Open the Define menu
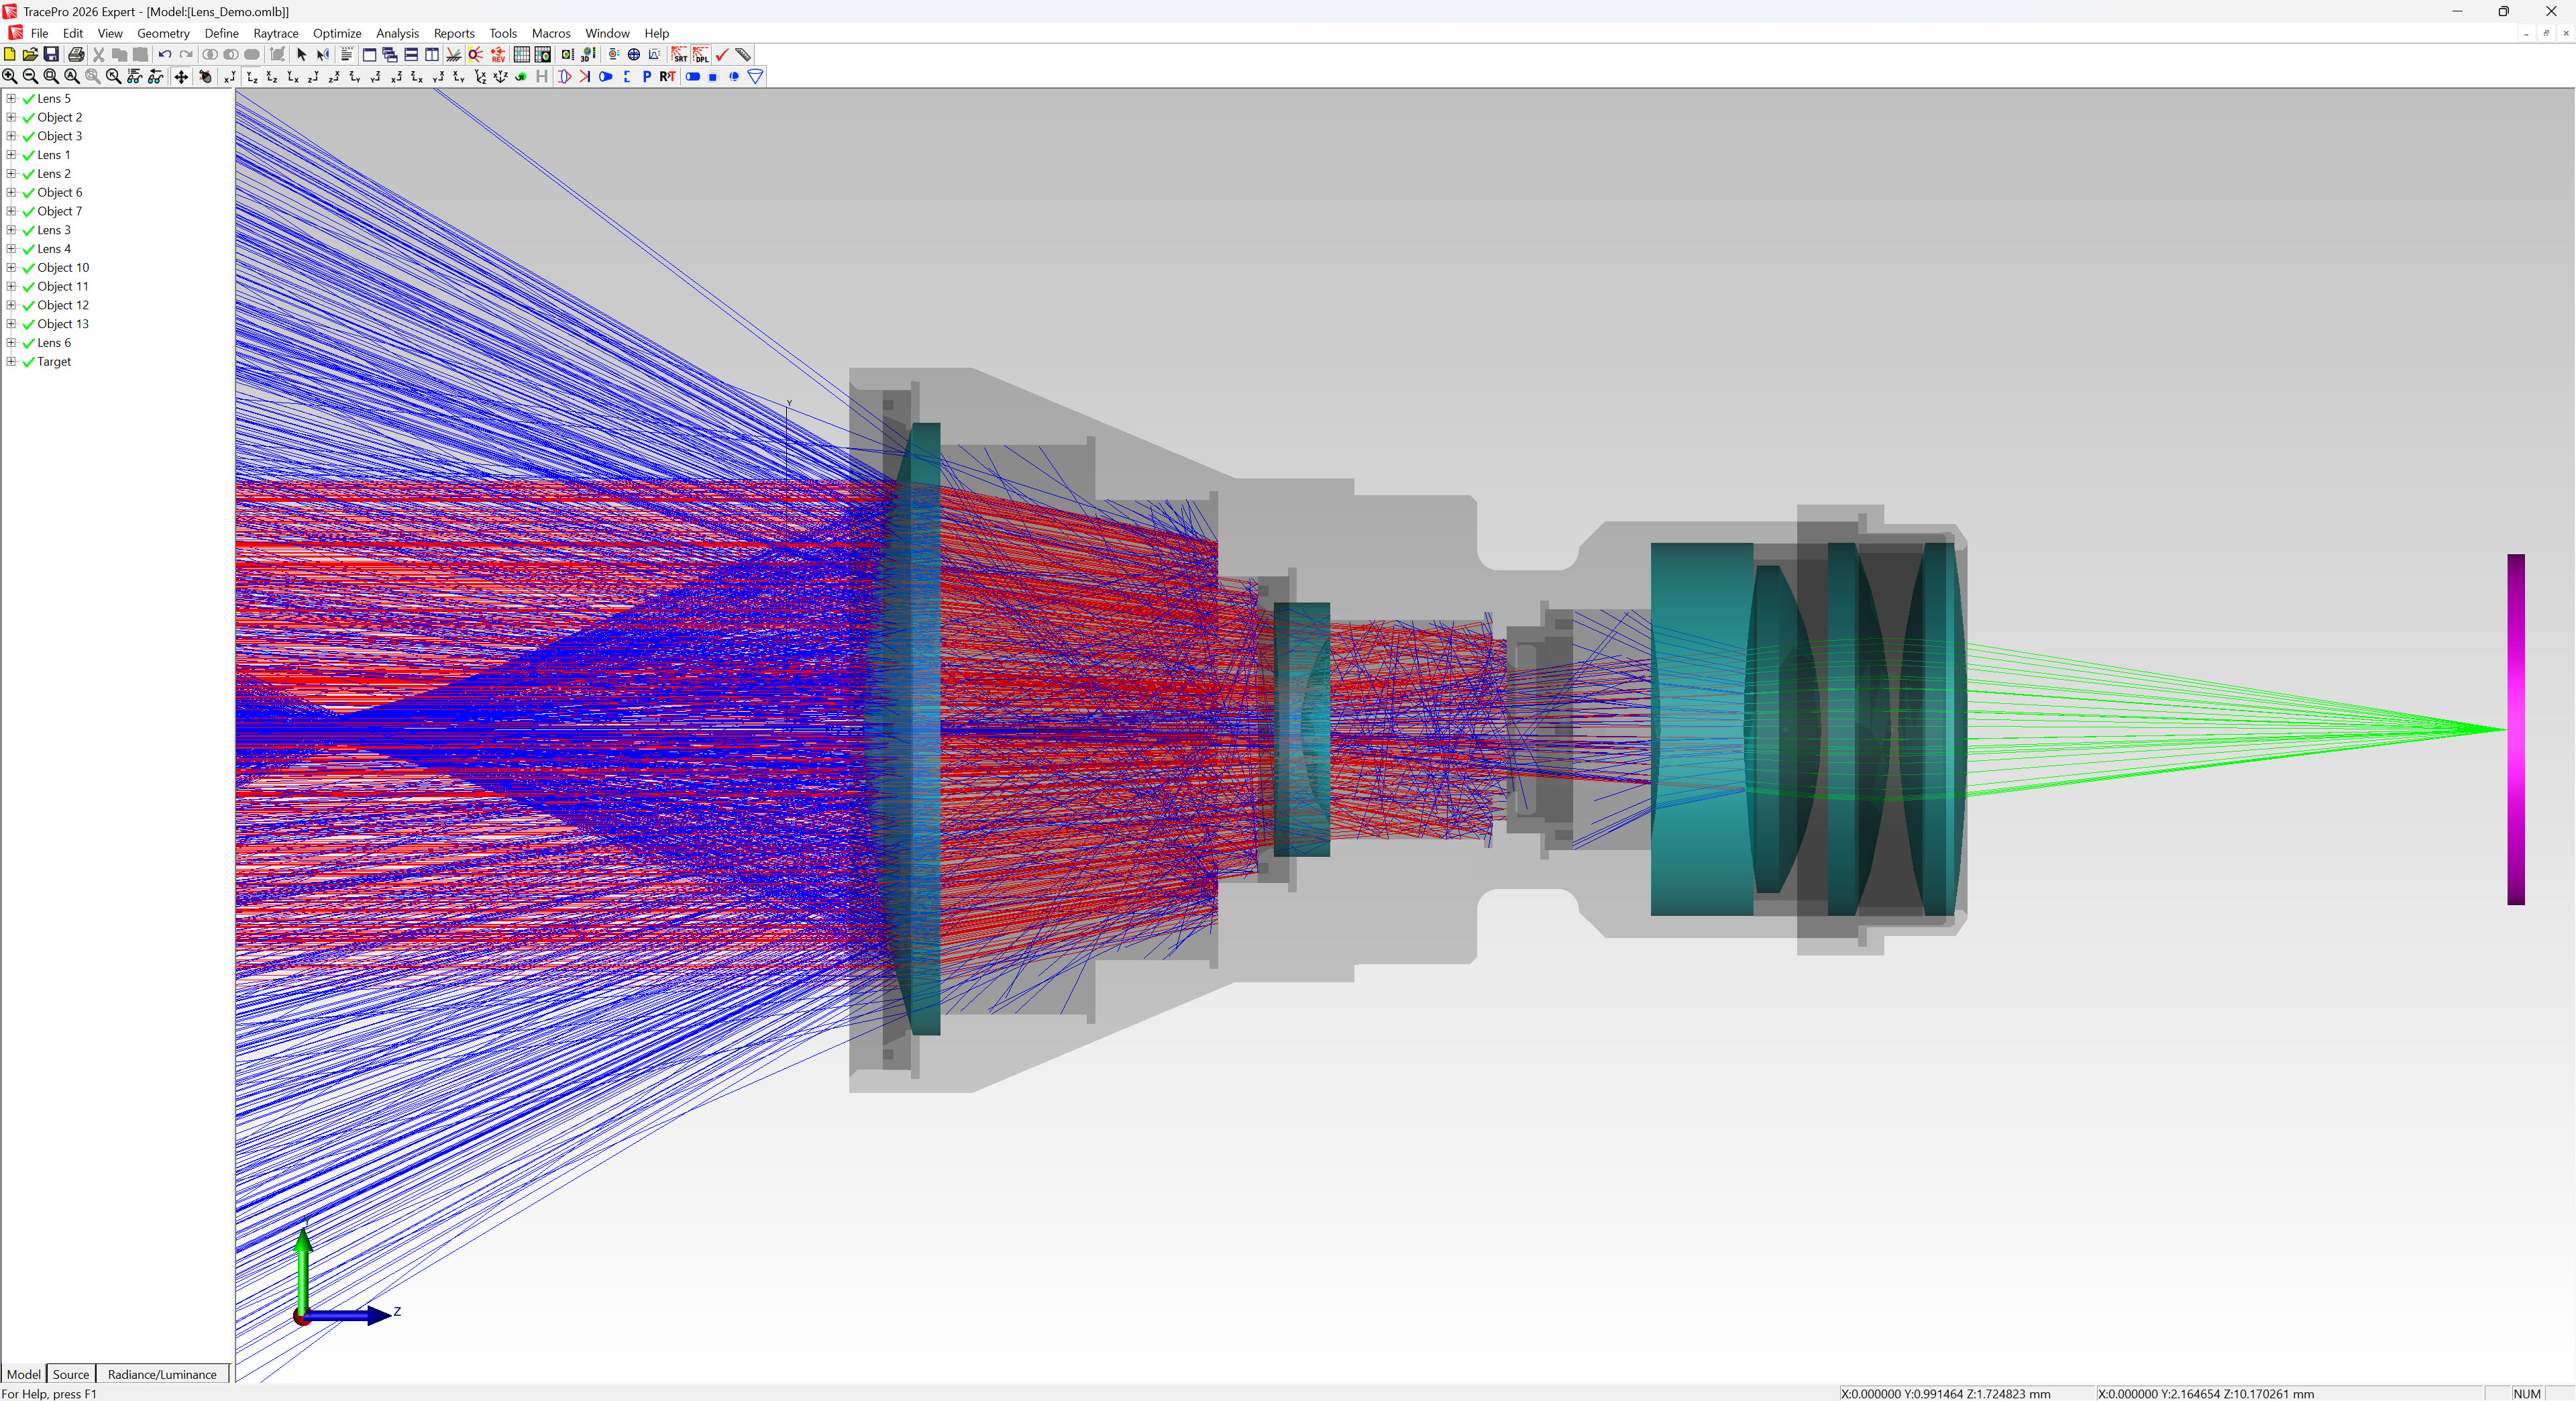Screen dimensions: 2576x1401 coord(221,33)
